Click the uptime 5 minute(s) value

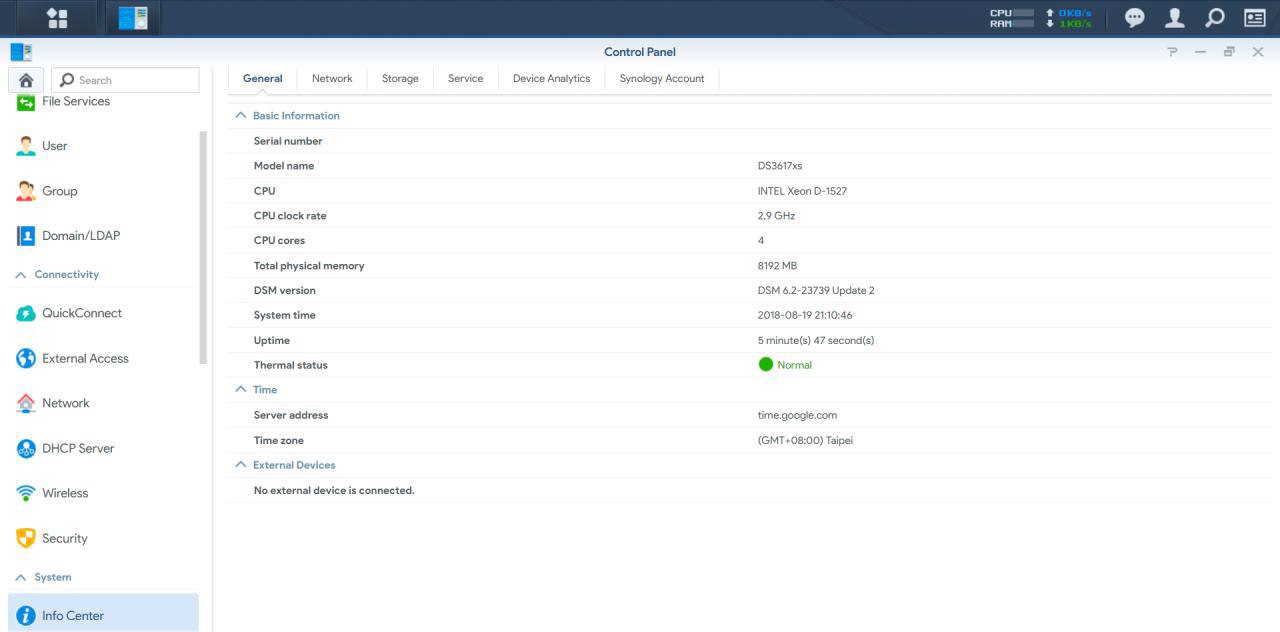(816, 341)
